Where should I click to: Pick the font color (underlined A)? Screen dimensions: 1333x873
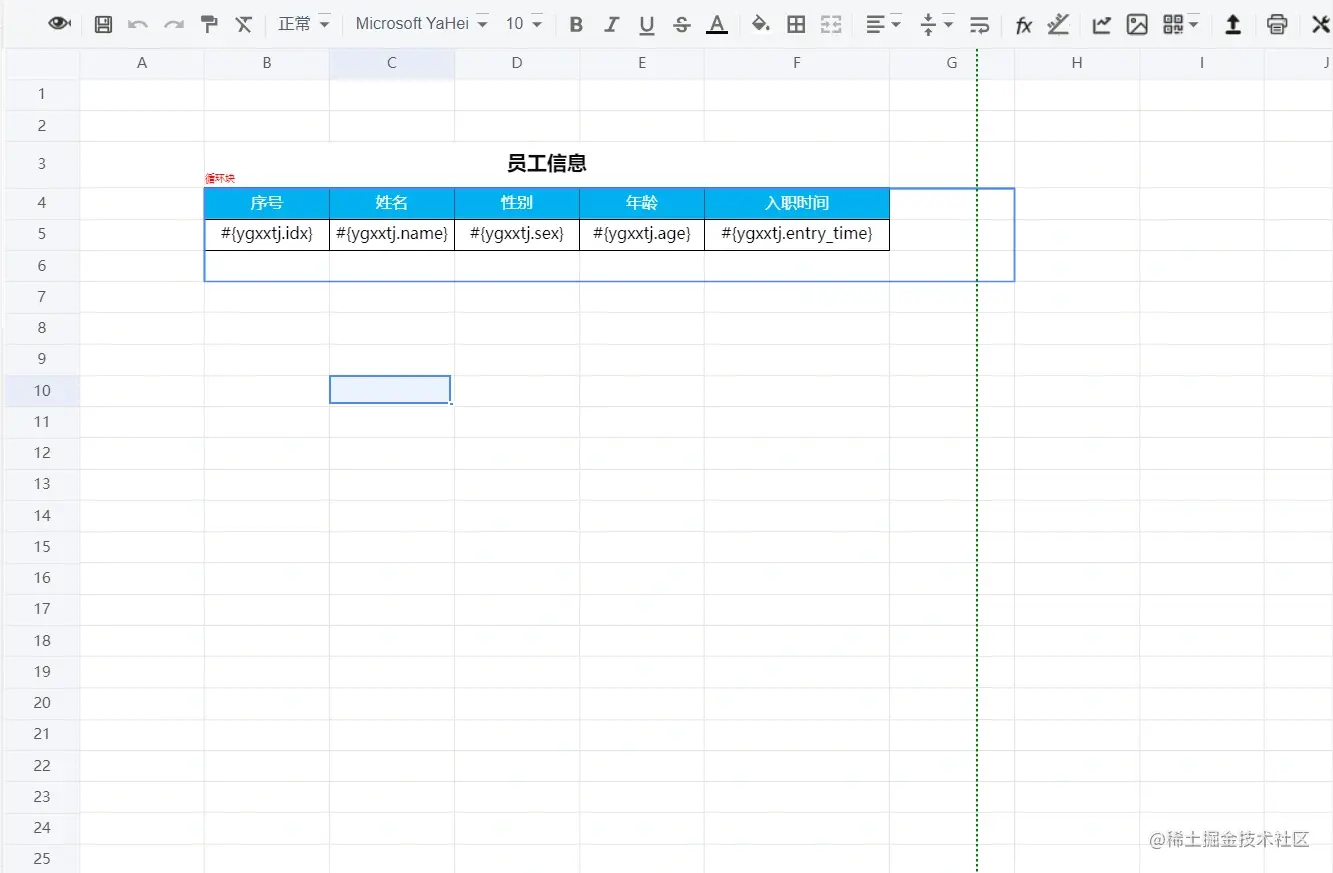[x=717, y=24]
